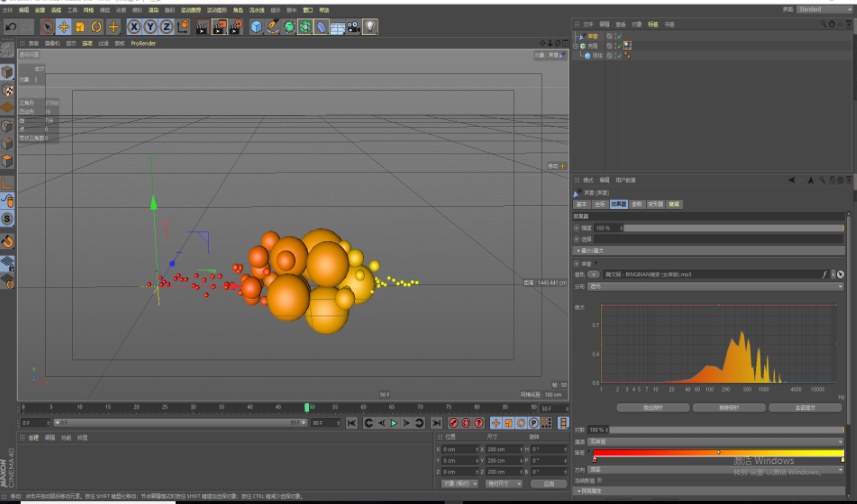Add a Camera object icon
The height and width of the screenshot is (504, 857).
tap(354, 26)
